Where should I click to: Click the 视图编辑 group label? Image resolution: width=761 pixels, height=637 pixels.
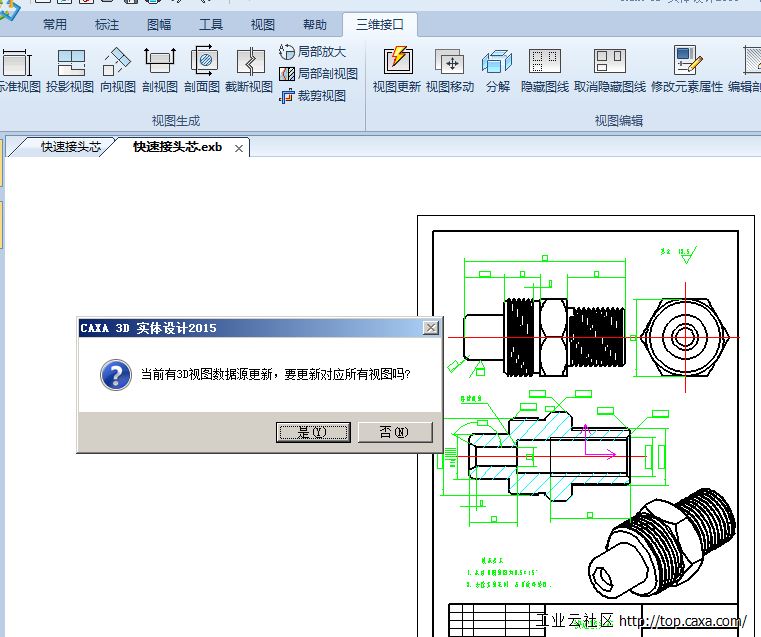619,121
